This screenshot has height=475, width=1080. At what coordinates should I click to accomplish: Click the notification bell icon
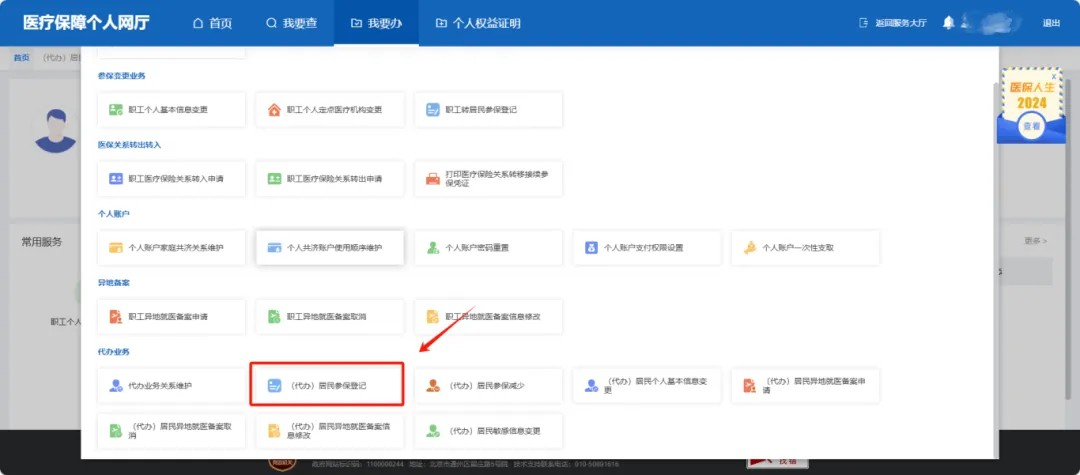pos(948,23)
